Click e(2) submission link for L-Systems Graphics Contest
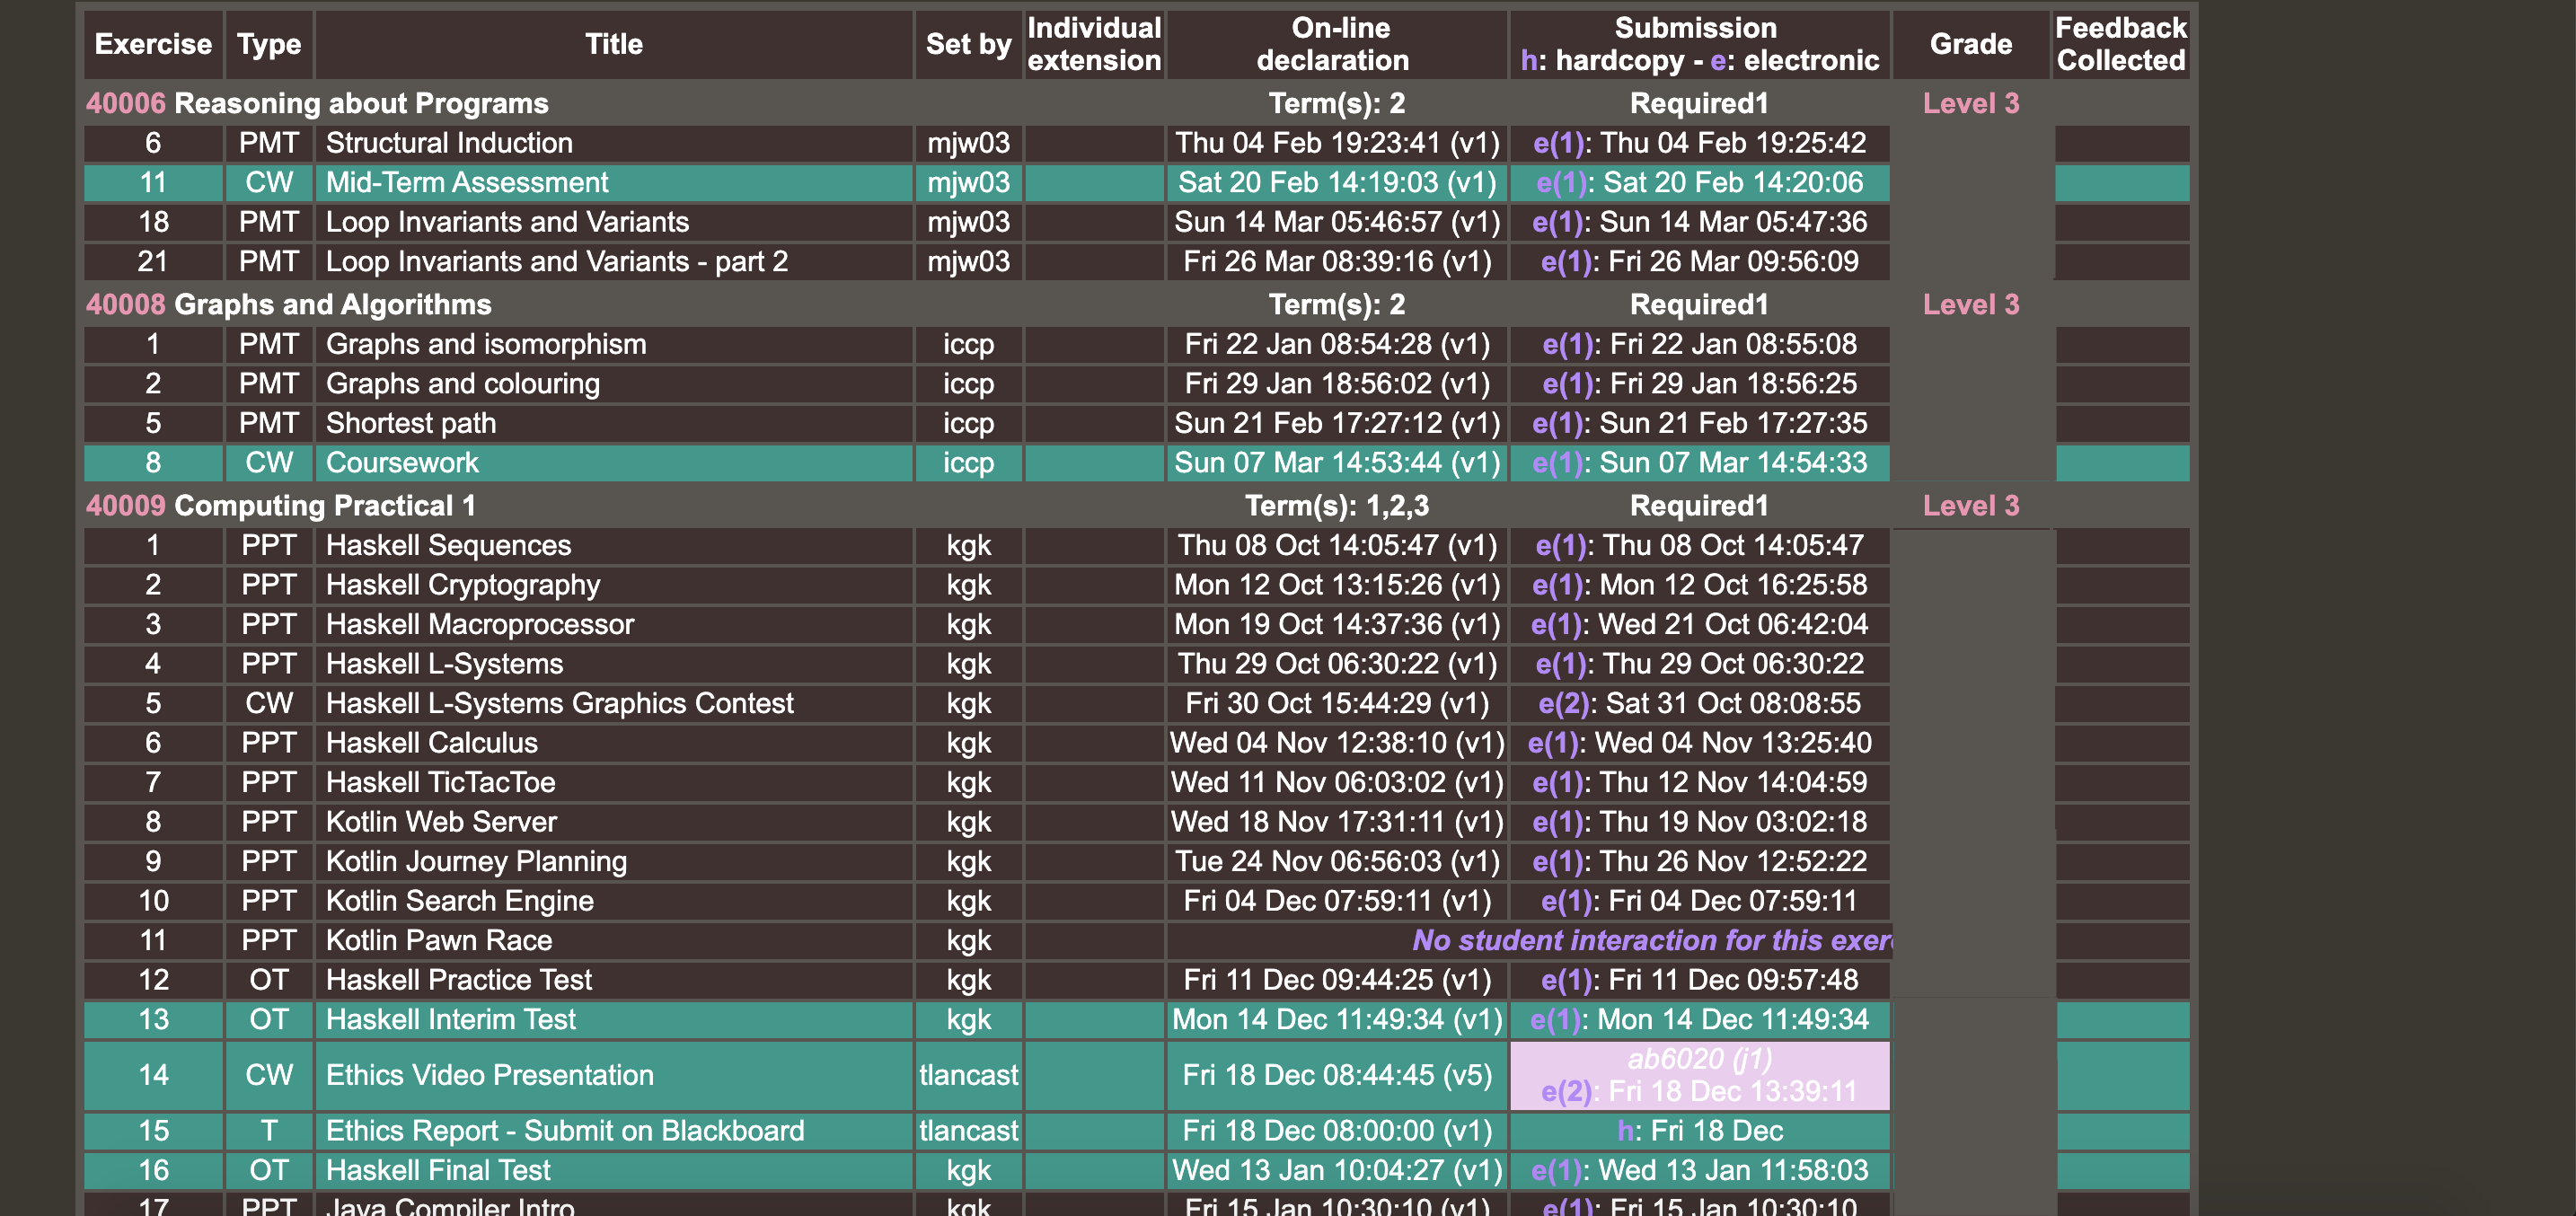The width and height of the screenshot is (2576, 1216). pos(1564,704)
